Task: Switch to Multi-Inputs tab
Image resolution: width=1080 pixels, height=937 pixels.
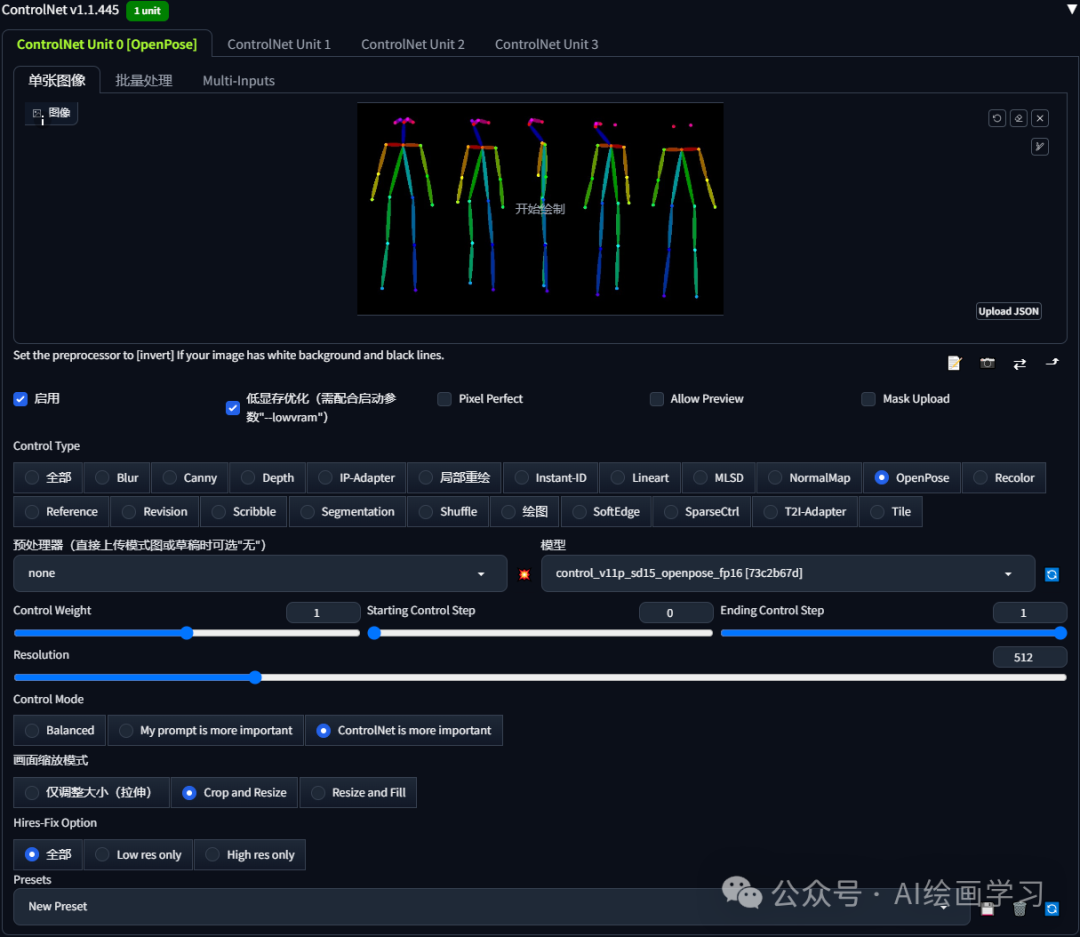Action: tap(238, 81)
